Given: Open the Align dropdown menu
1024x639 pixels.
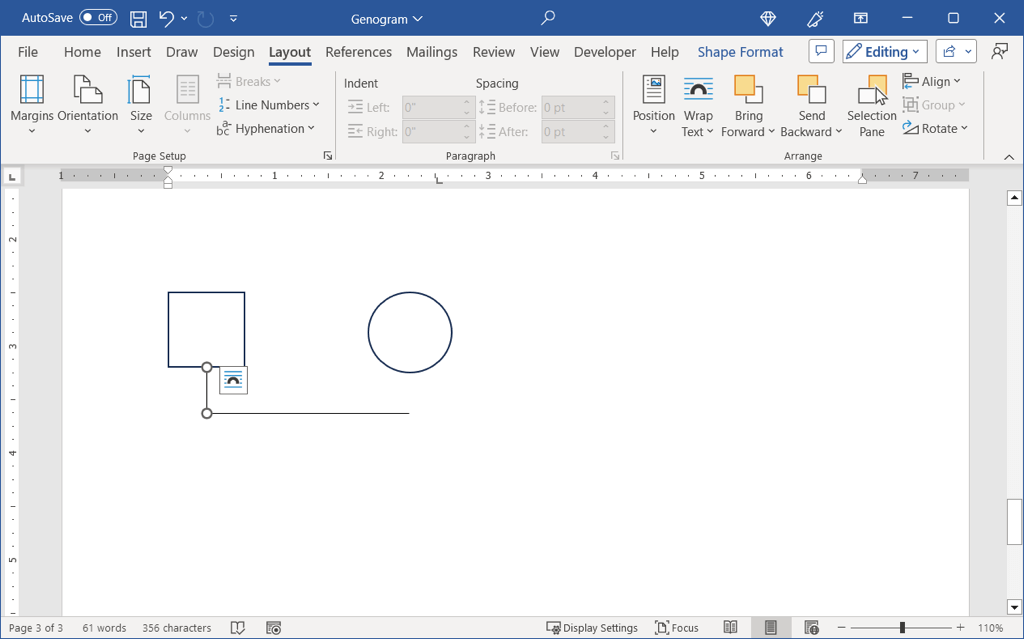Looking at the screenshot, I should click(x=932, y=82).
